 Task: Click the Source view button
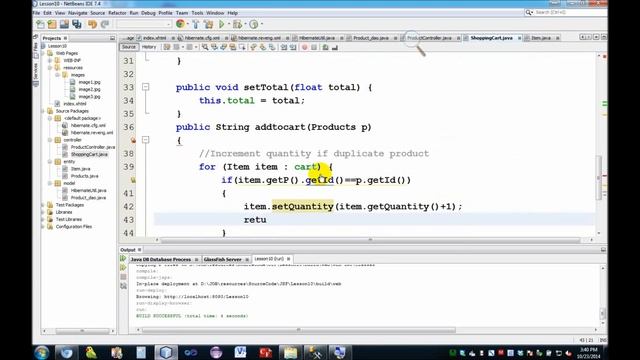point(128,47)
